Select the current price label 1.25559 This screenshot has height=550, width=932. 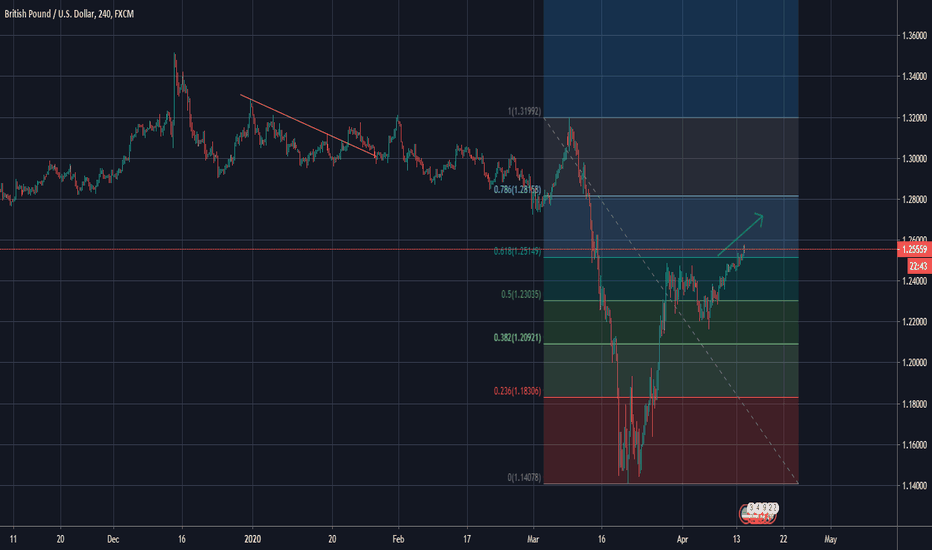915,250
